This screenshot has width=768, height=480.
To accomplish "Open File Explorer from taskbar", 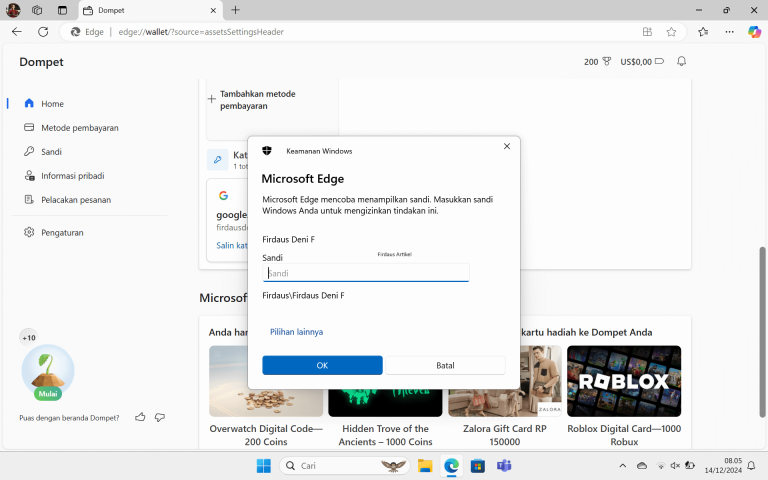I will click(x=425, y=465).
